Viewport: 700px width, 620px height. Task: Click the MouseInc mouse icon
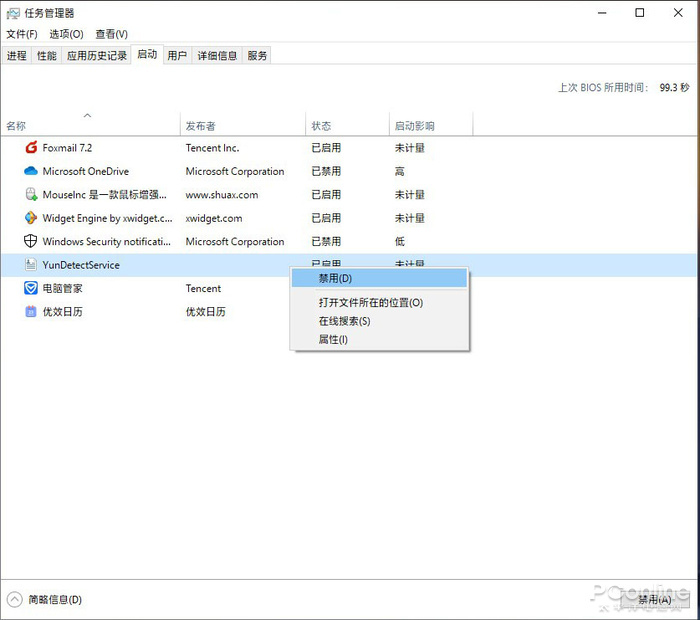[31, 194]
